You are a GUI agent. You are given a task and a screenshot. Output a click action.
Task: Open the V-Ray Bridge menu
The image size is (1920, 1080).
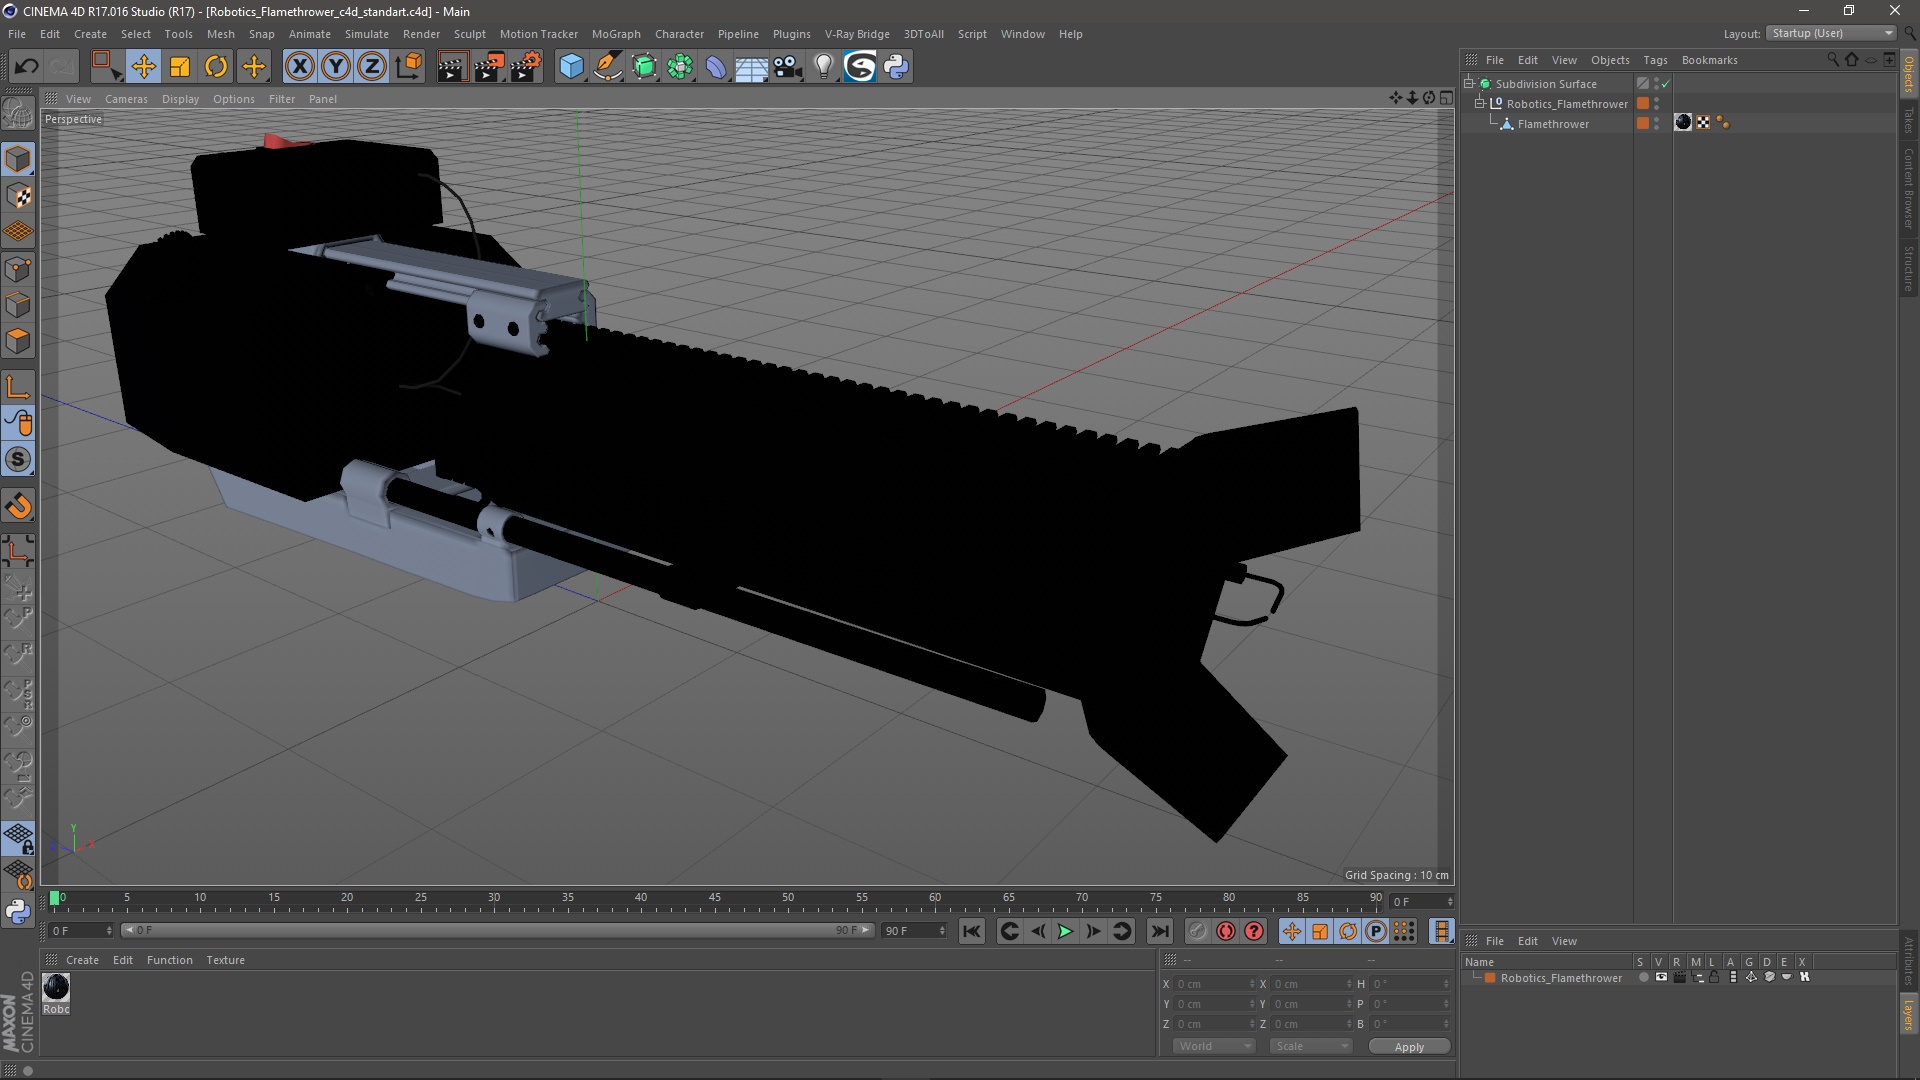tap(857, 34)
